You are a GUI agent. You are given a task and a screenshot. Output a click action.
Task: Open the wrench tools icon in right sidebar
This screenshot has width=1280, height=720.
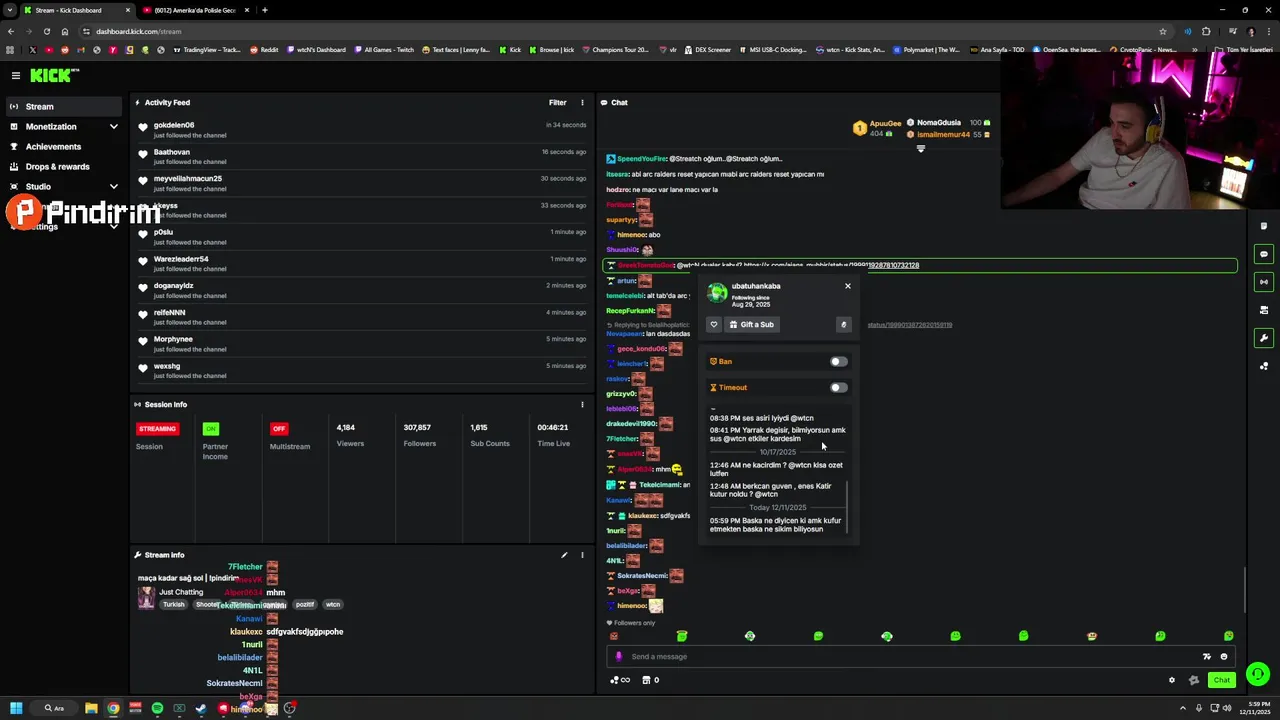pyautogui.click(x=1264, y=338)
